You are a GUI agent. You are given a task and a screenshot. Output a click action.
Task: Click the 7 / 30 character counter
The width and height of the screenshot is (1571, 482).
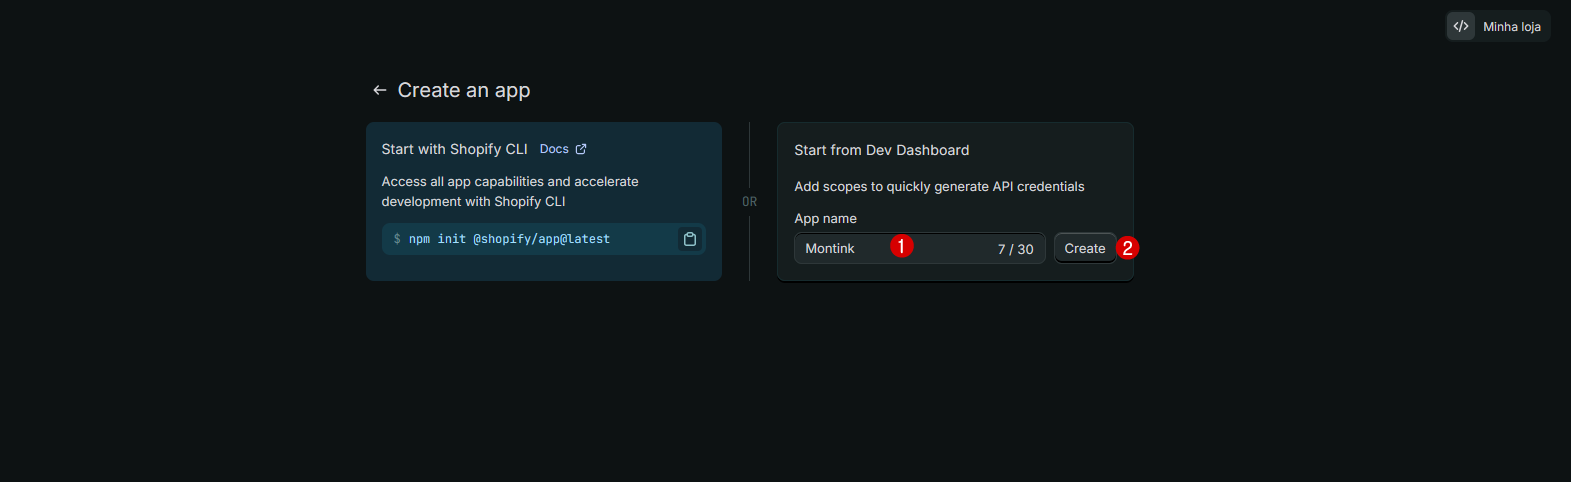pos(1015,249)
